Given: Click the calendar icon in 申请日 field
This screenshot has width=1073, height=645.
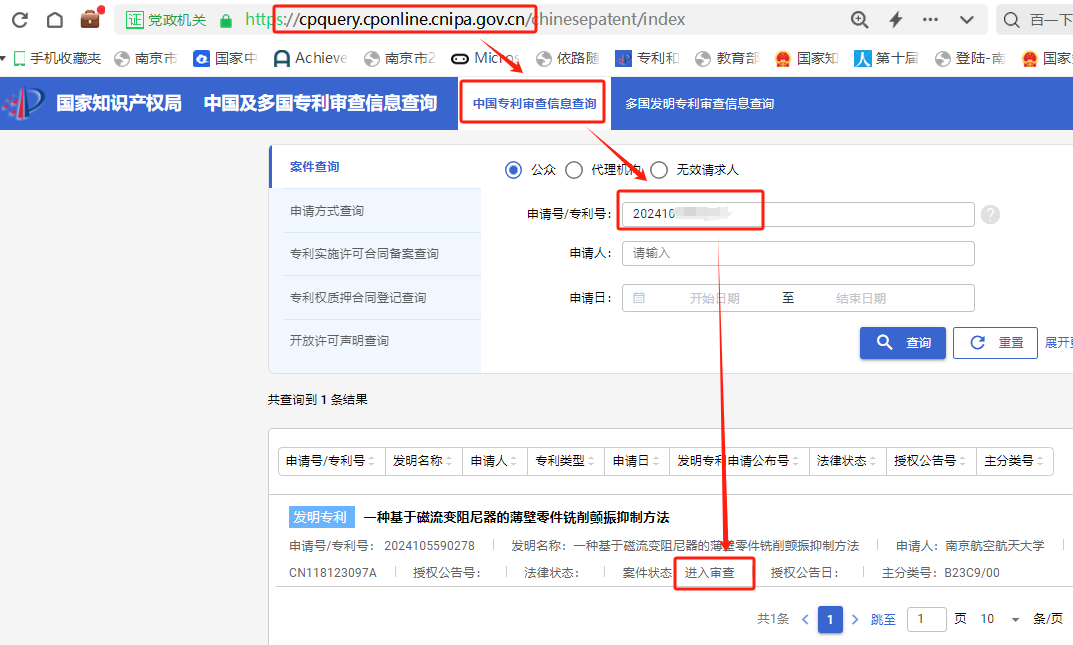Looking at the screenshot, I should (639, 298).
